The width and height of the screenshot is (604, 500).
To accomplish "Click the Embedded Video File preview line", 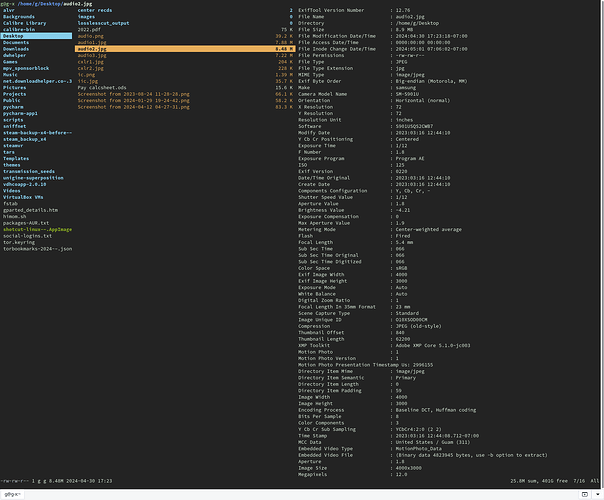I will click(423, 455).
